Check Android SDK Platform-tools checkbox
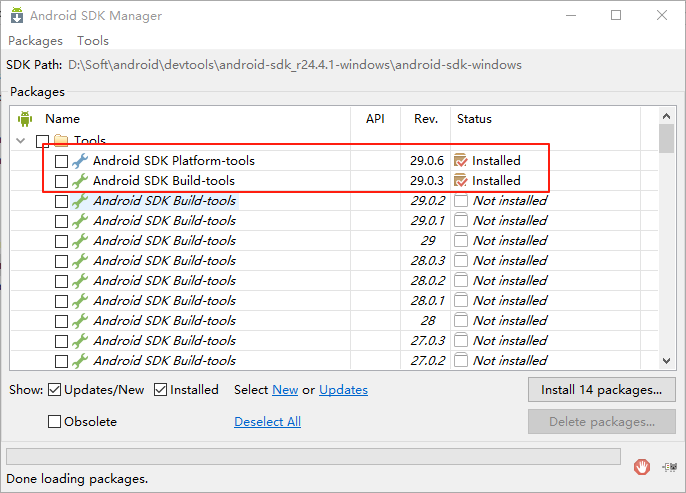686x493 pixels. 61,161
